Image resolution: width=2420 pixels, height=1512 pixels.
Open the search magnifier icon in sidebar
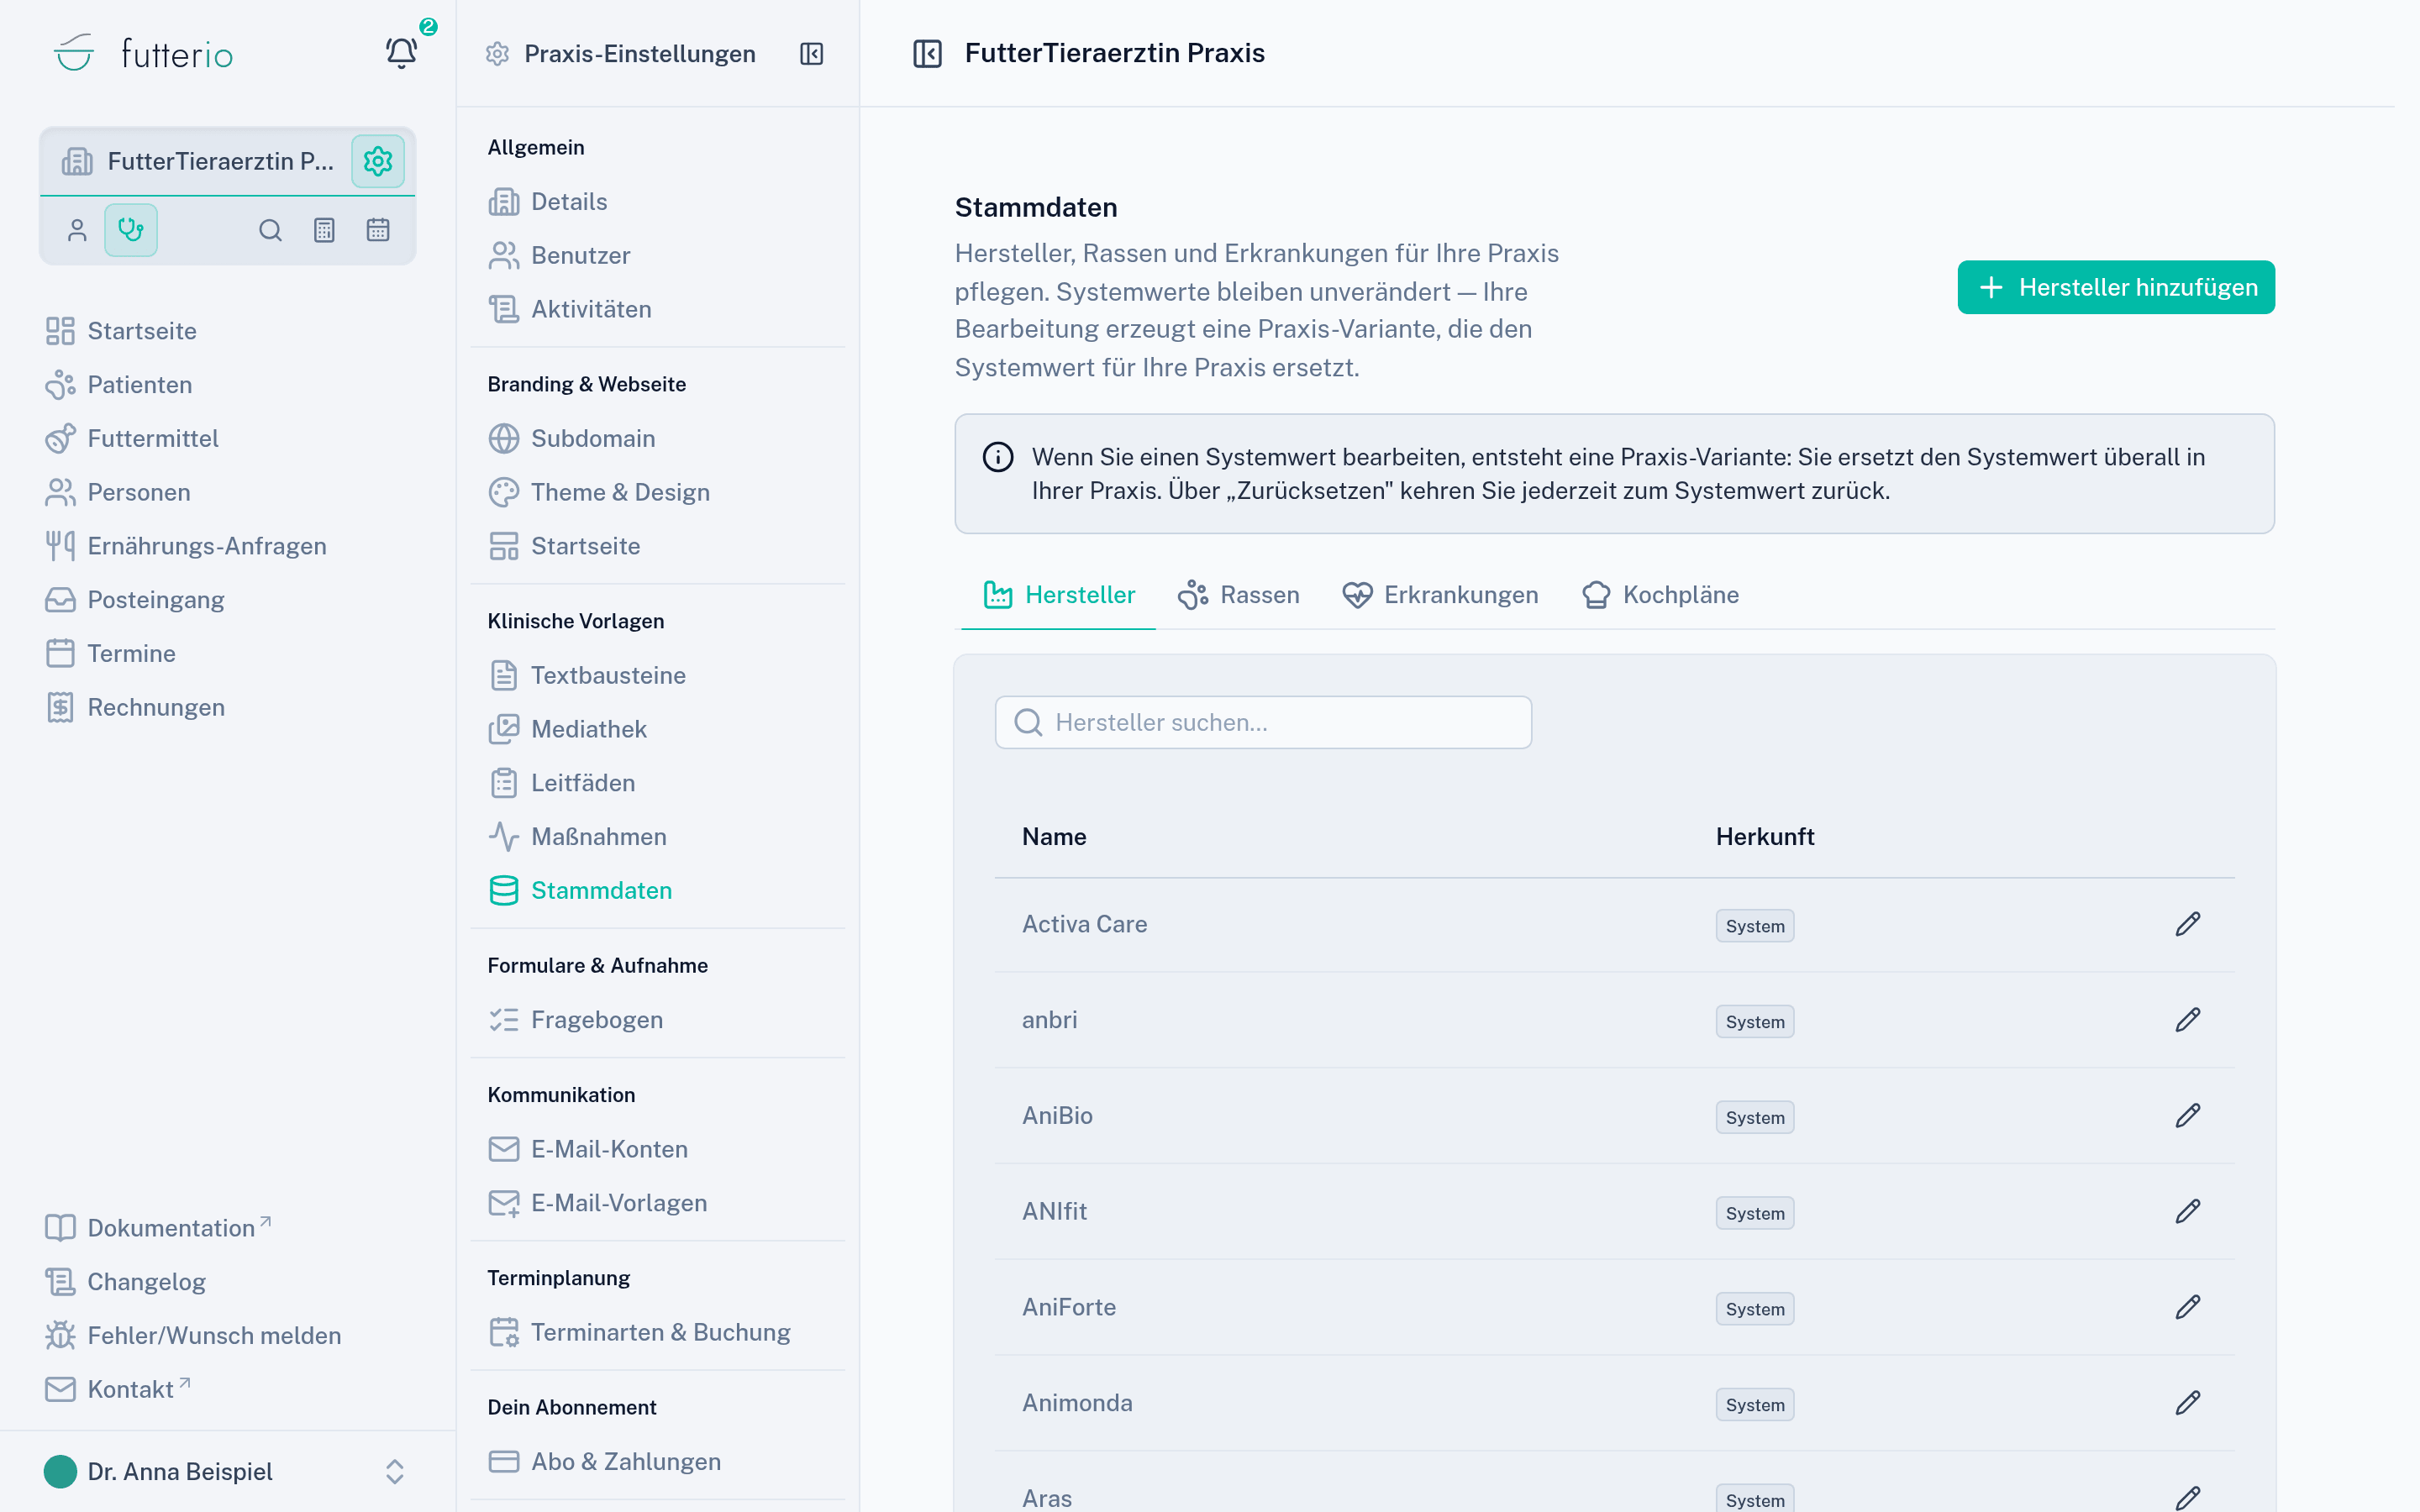click(x=270, y=230)
